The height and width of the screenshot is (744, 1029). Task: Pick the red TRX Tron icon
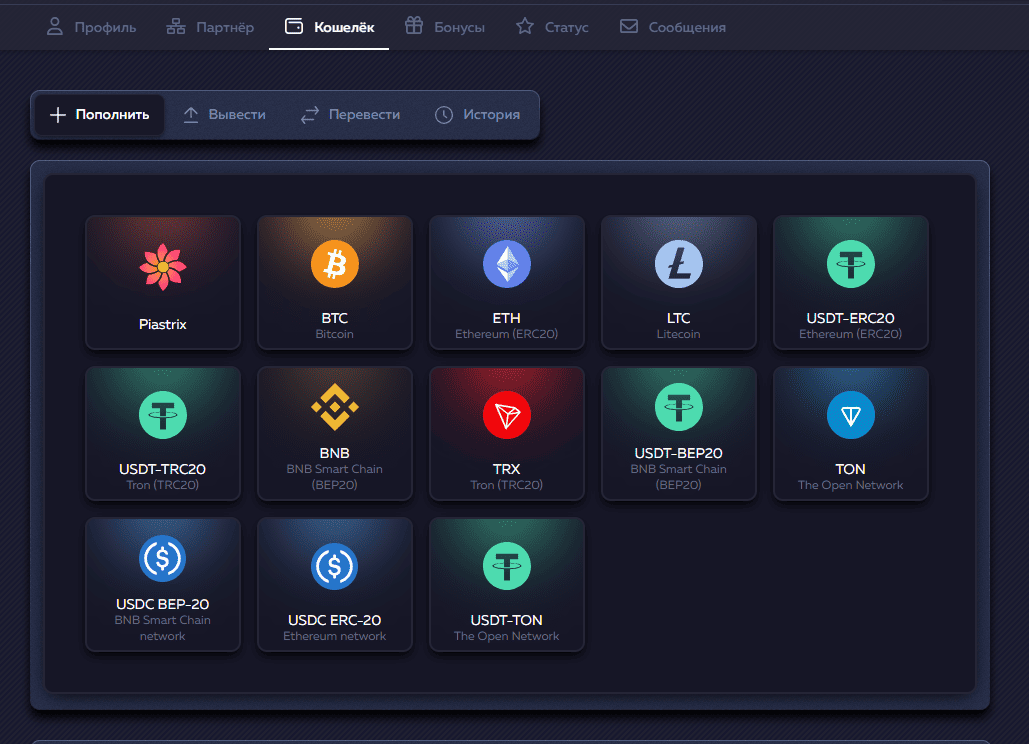[507, 415]
